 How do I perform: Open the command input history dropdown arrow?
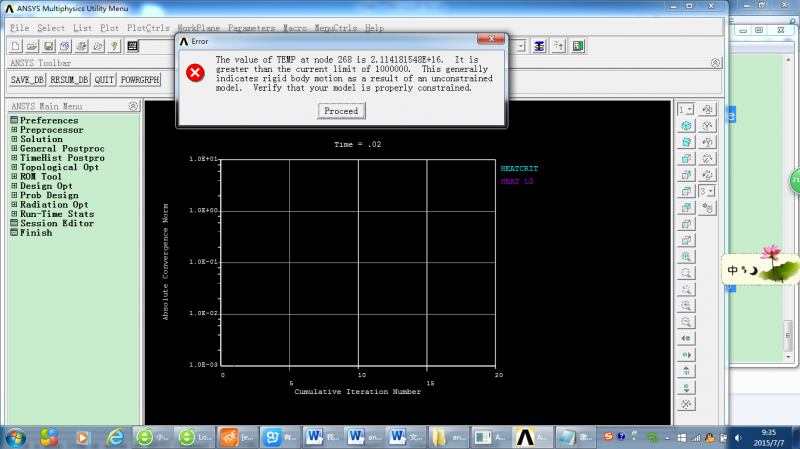(x=520, y=46)
